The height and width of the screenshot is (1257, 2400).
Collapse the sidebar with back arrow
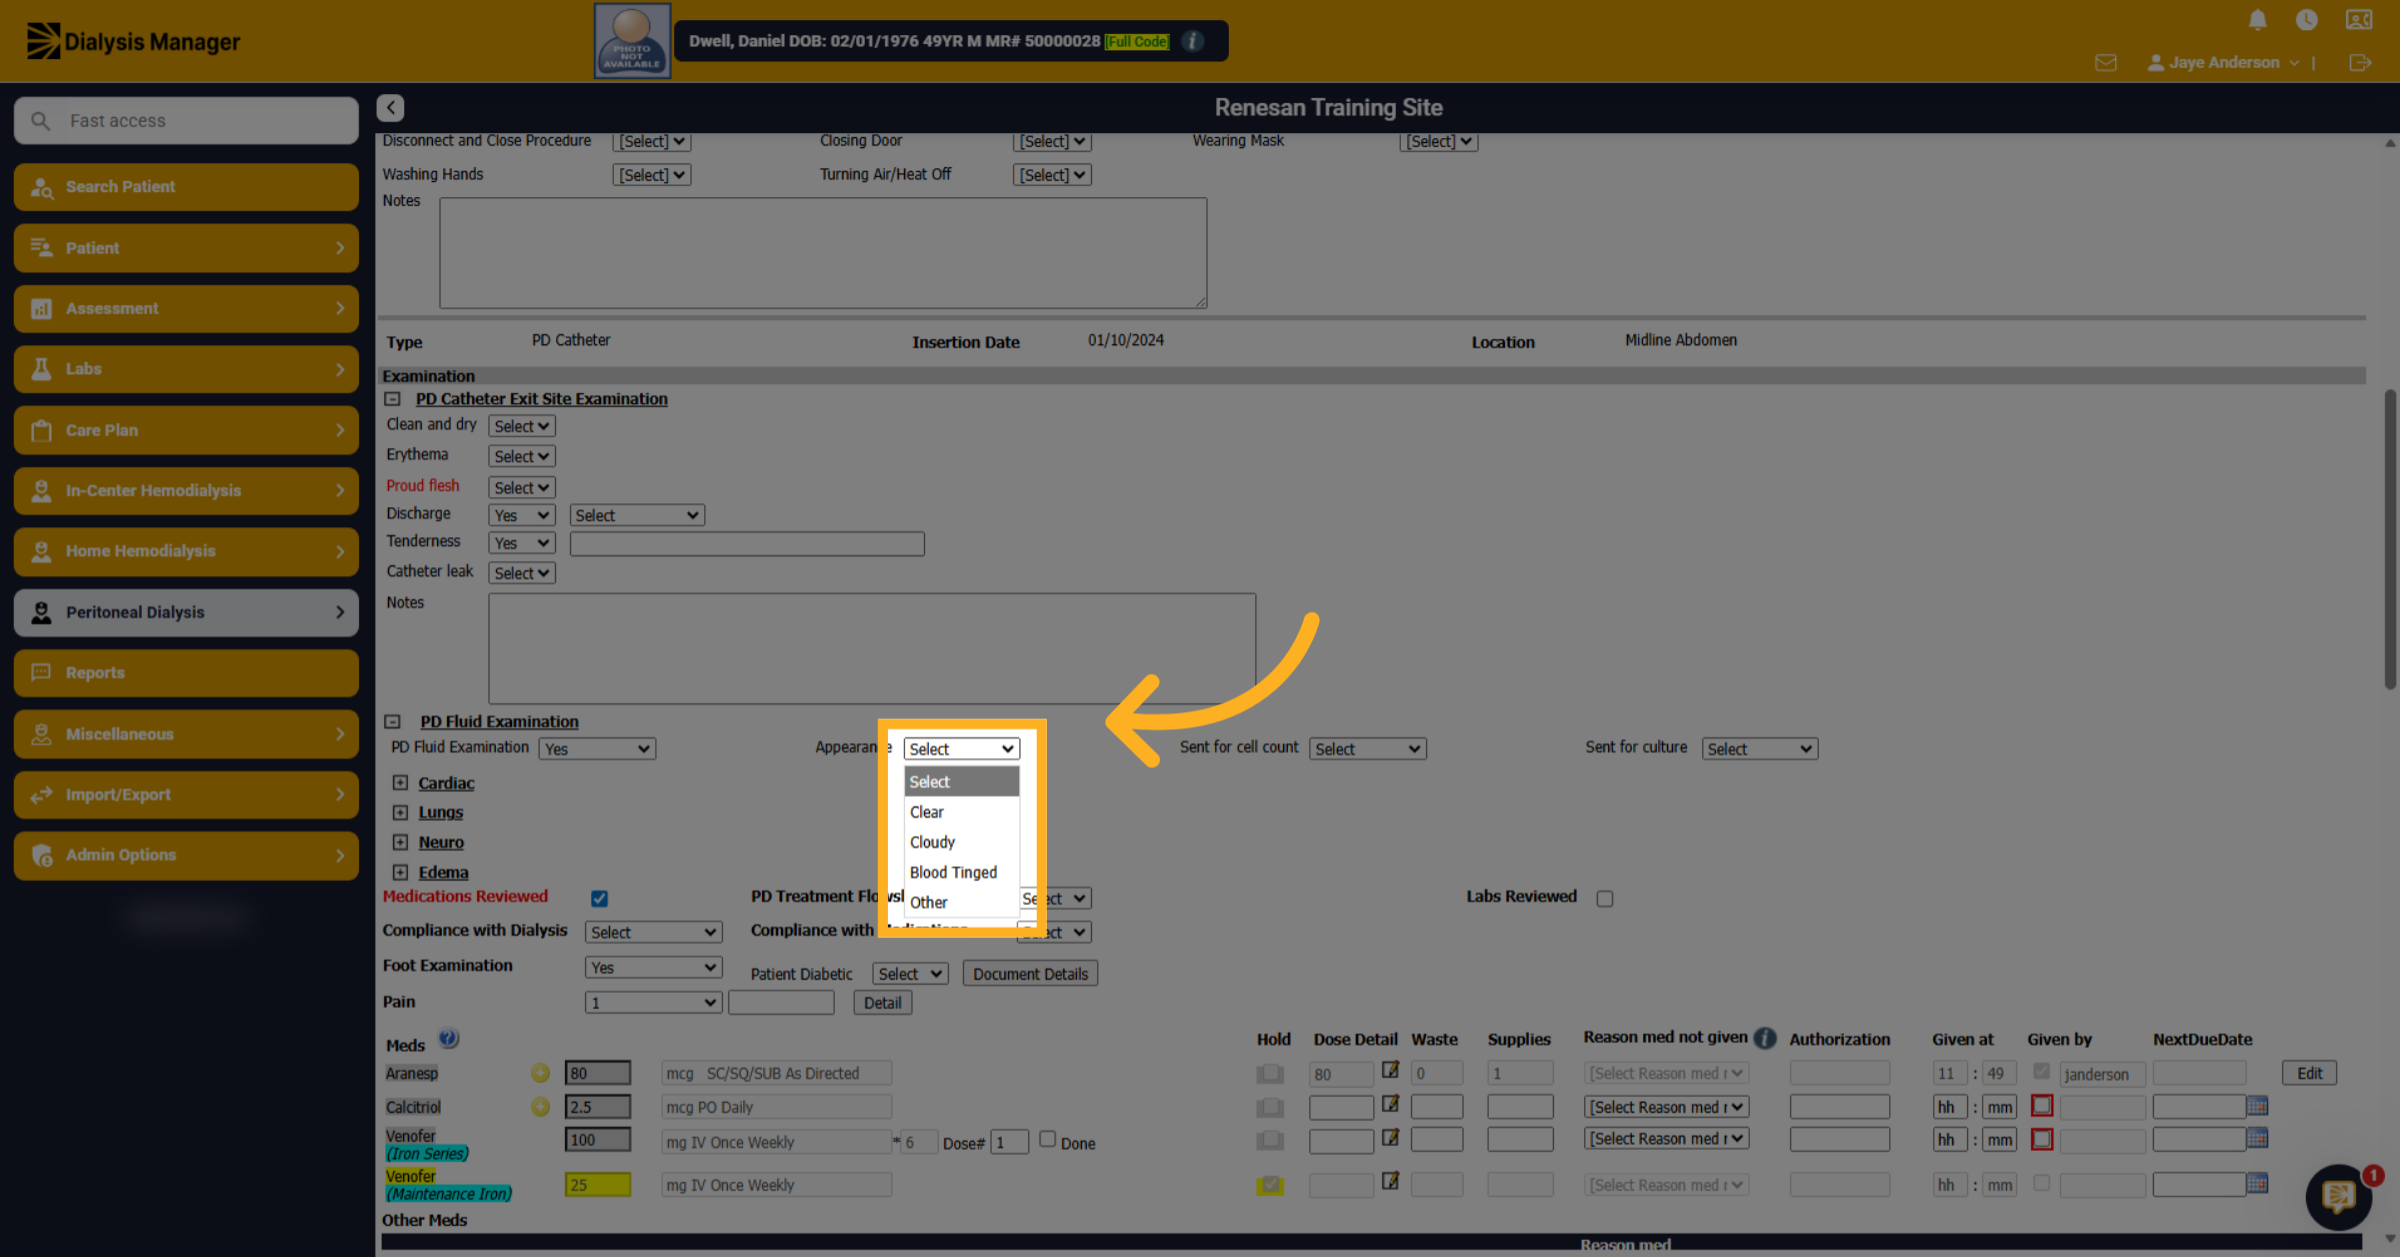(390, 107)
